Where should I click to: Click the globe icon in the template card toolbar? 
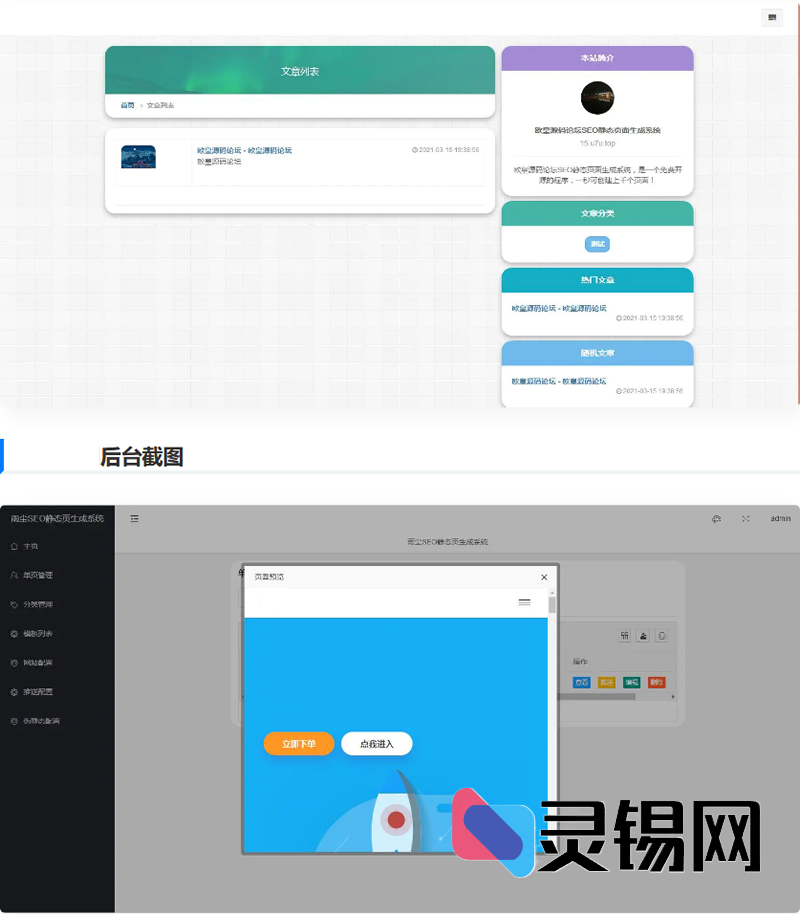(x=662, y=635)
